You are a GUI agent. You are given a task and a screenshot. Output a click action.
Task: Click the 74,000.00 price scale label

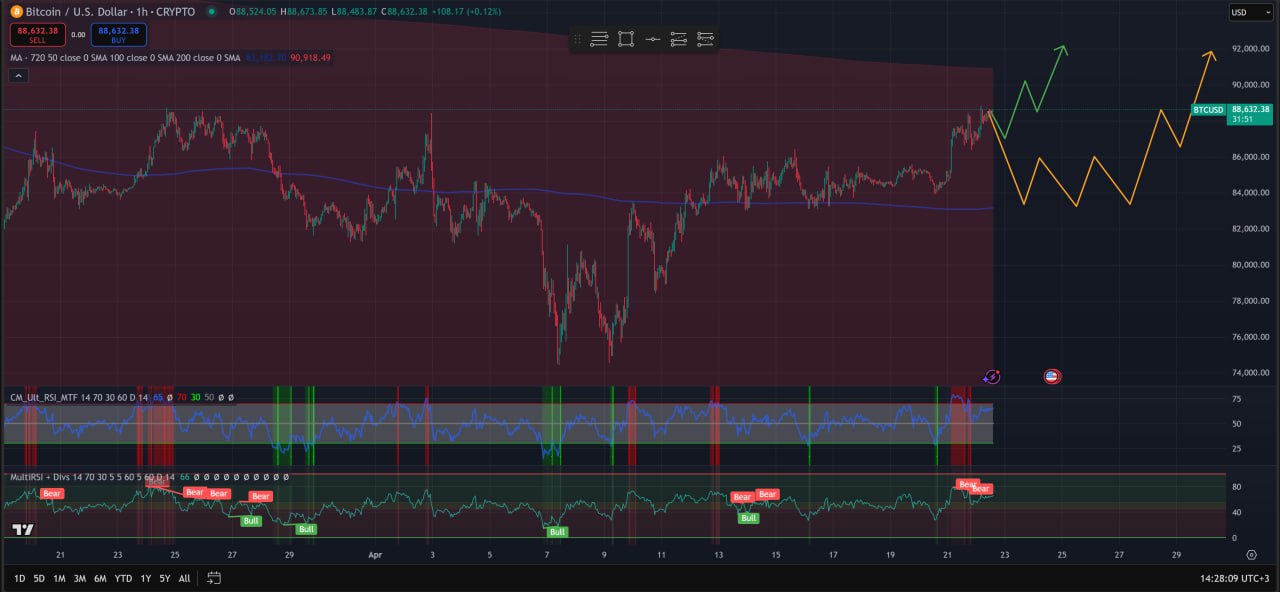coord(1251,372)
